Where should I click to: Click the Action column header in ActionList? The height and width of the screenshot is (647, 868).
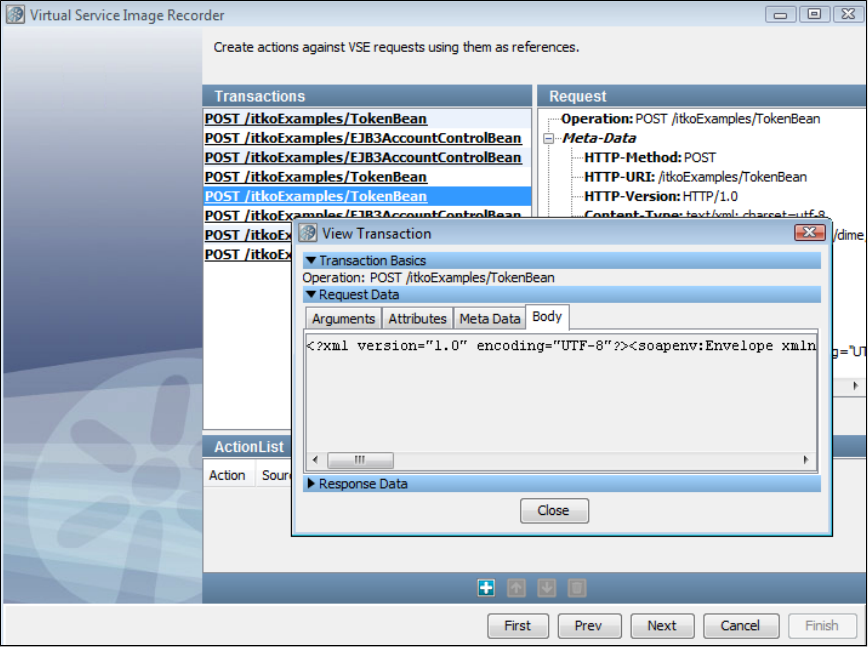coord(227,475)
